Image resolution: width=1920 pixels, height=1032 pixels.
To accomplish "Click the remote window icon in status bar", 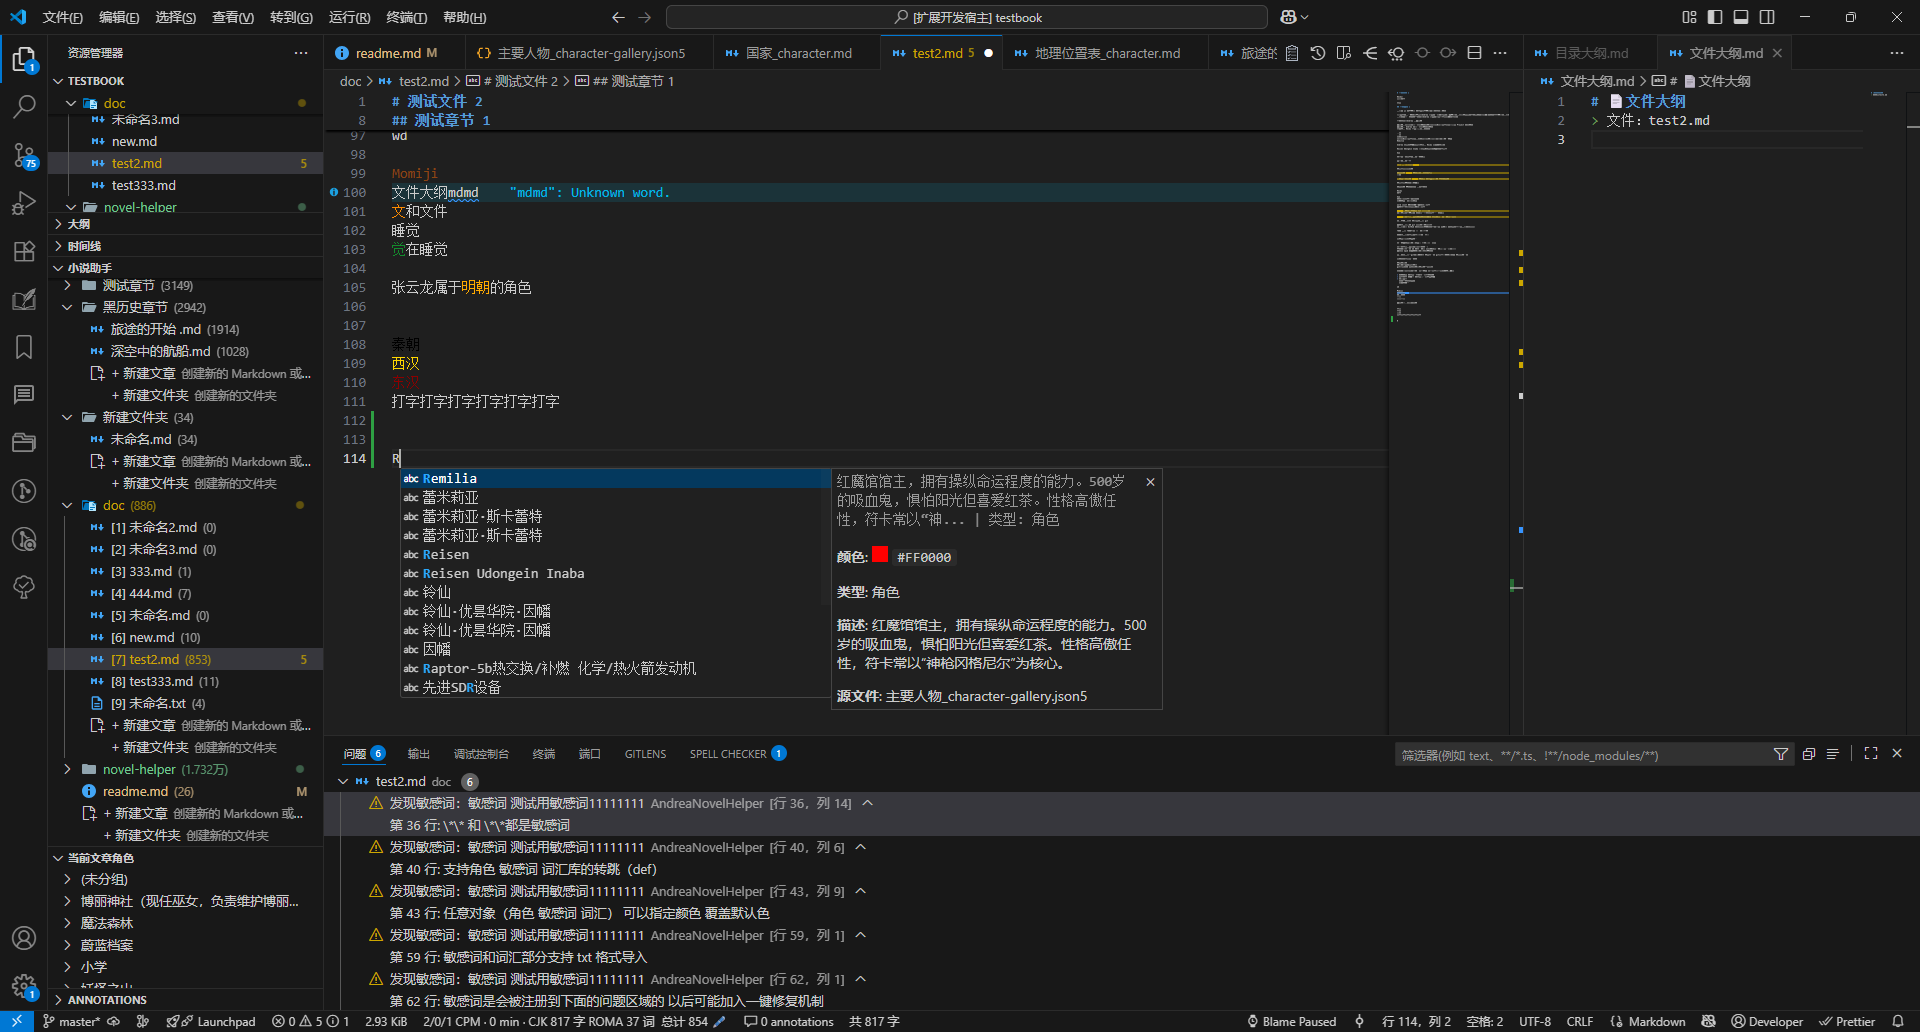I will (x=17, y=1021).
